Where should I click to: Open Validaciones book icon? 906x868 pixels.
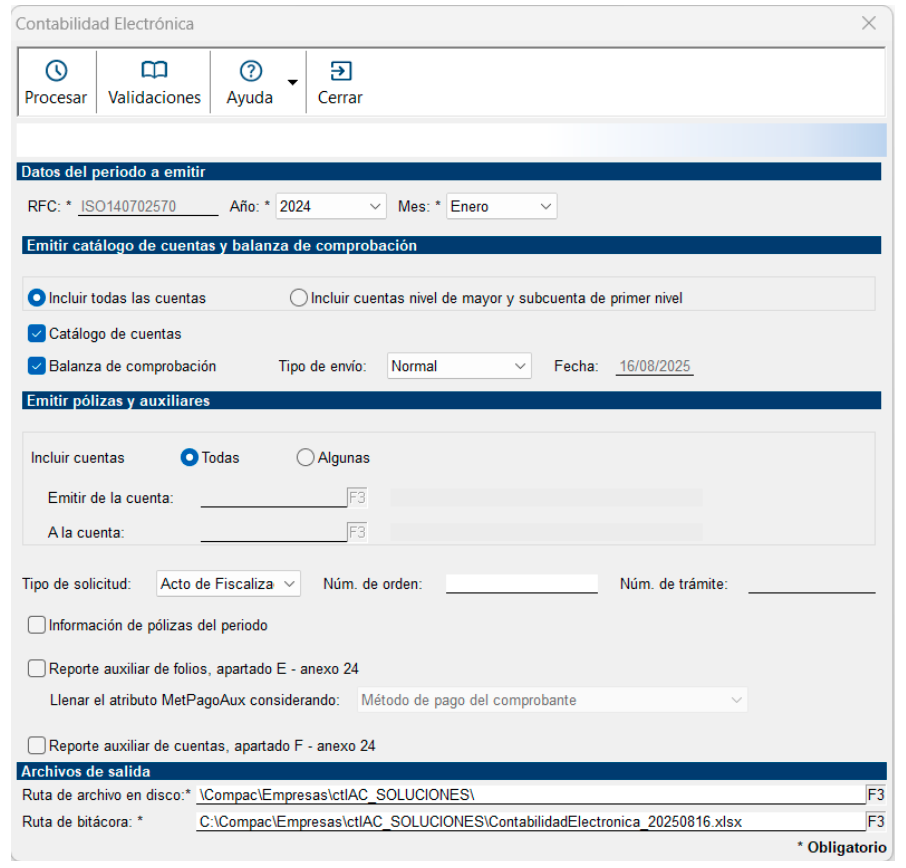[154, 72]
